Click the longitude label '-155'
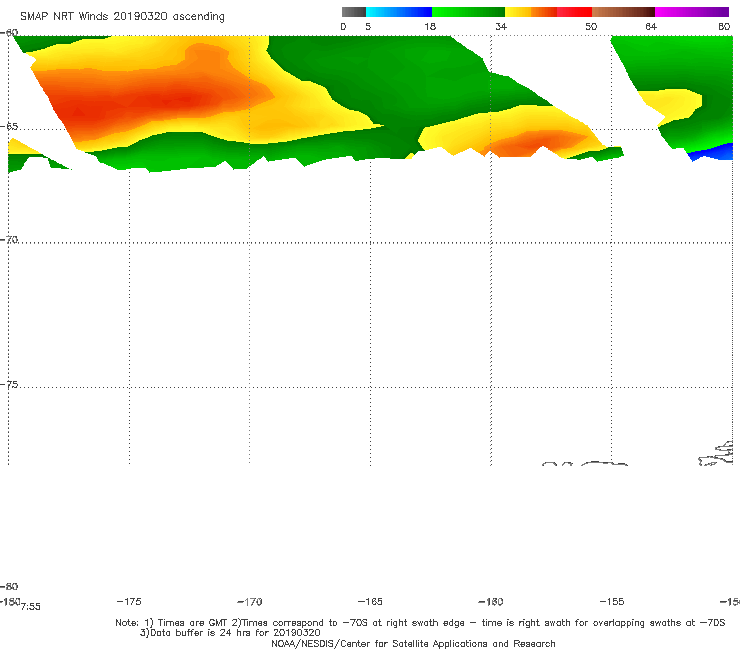The height and width of the screenshot is (650, 740). pyautogui.click(x=612, y=602)
